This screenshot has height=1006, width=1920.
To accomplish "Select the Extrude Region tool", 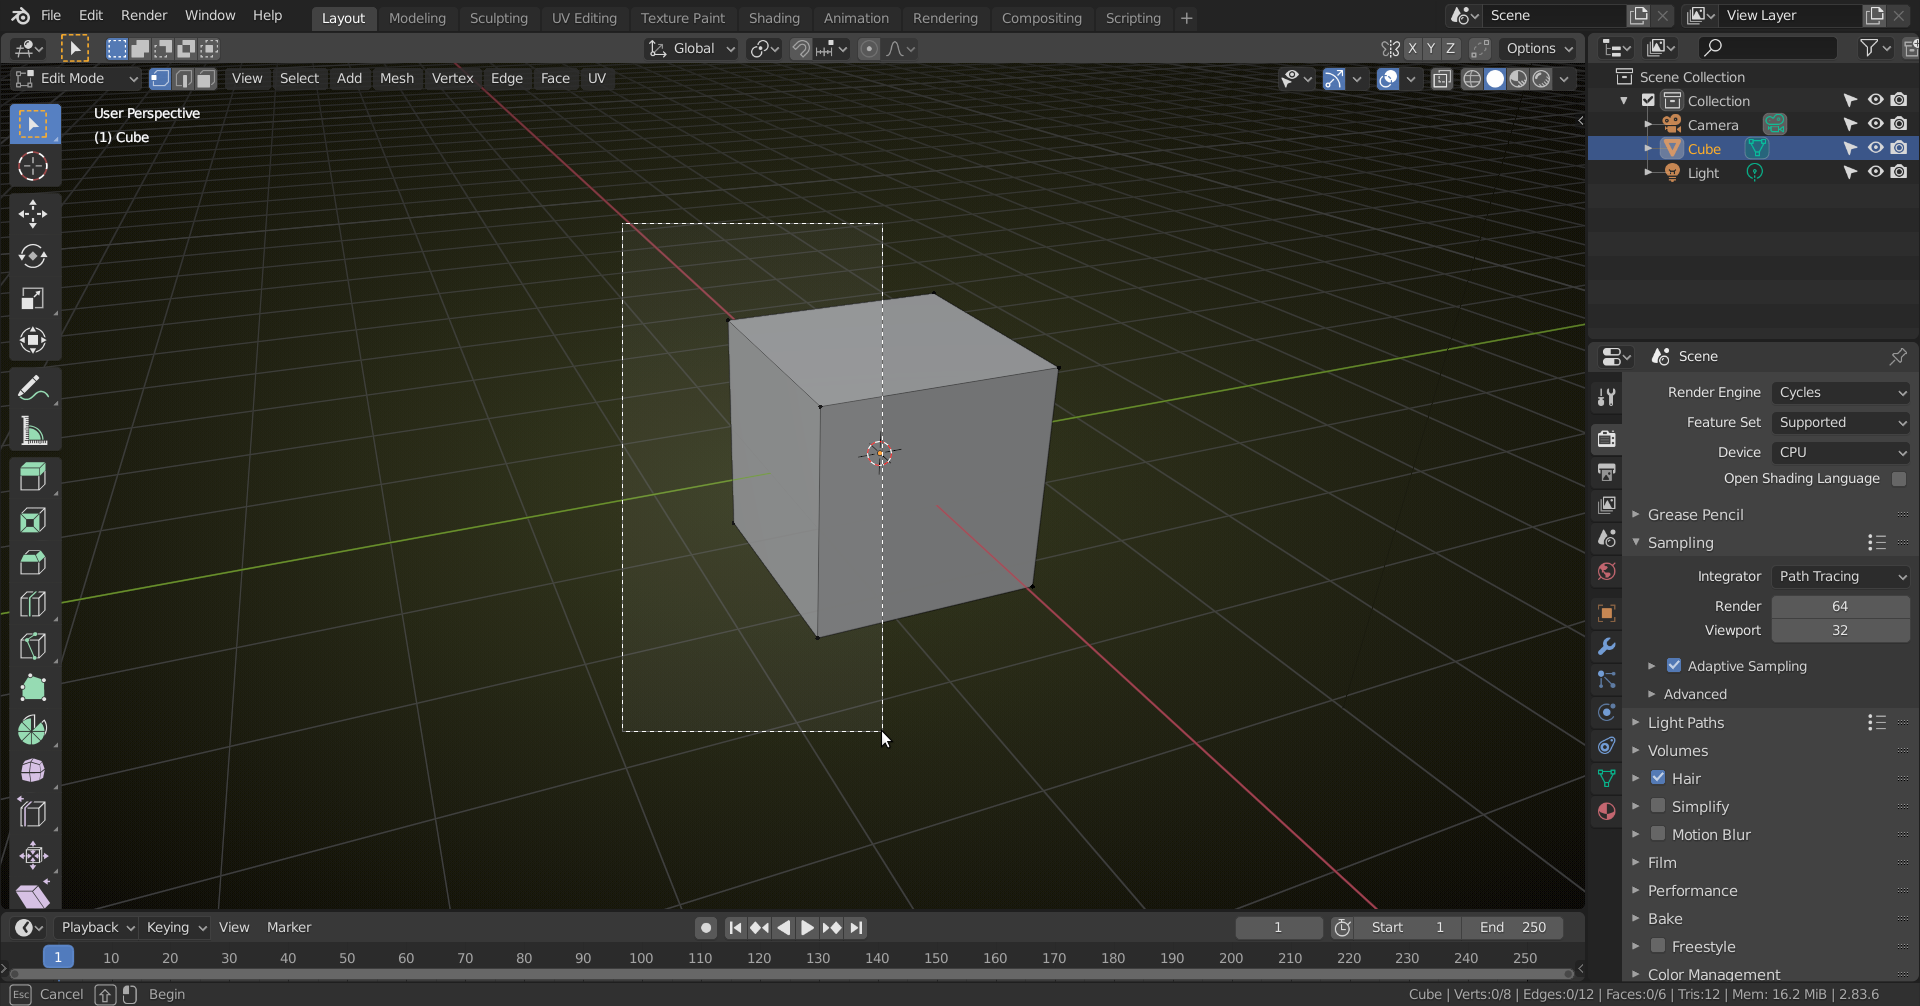I will point(33,478).
